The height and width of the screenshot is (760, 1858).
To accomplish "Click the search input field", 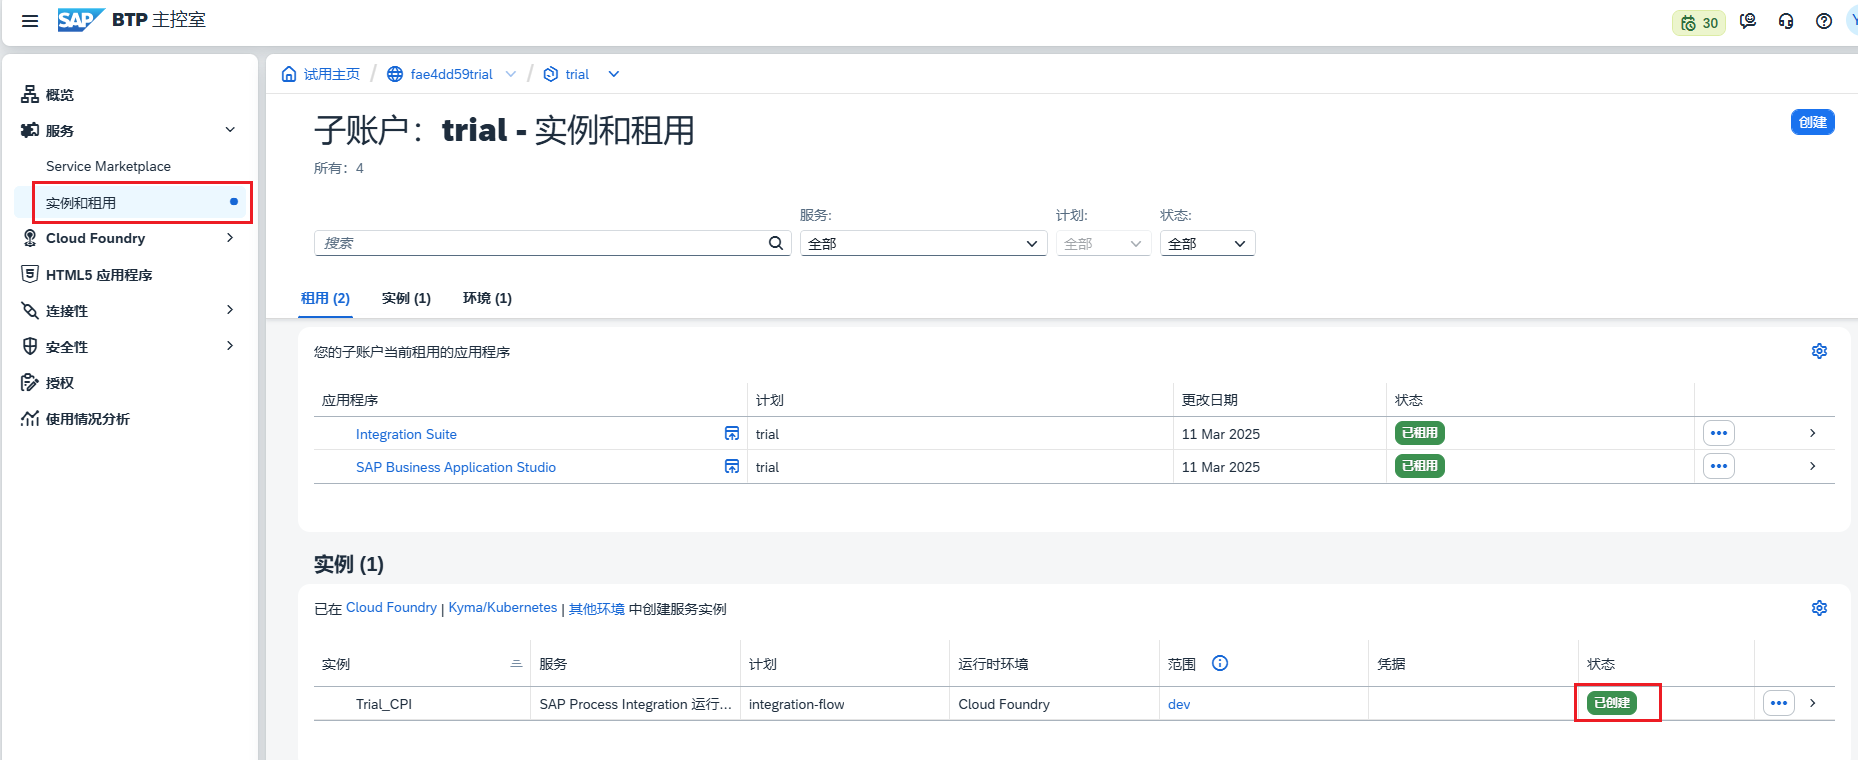I will 540,243.
